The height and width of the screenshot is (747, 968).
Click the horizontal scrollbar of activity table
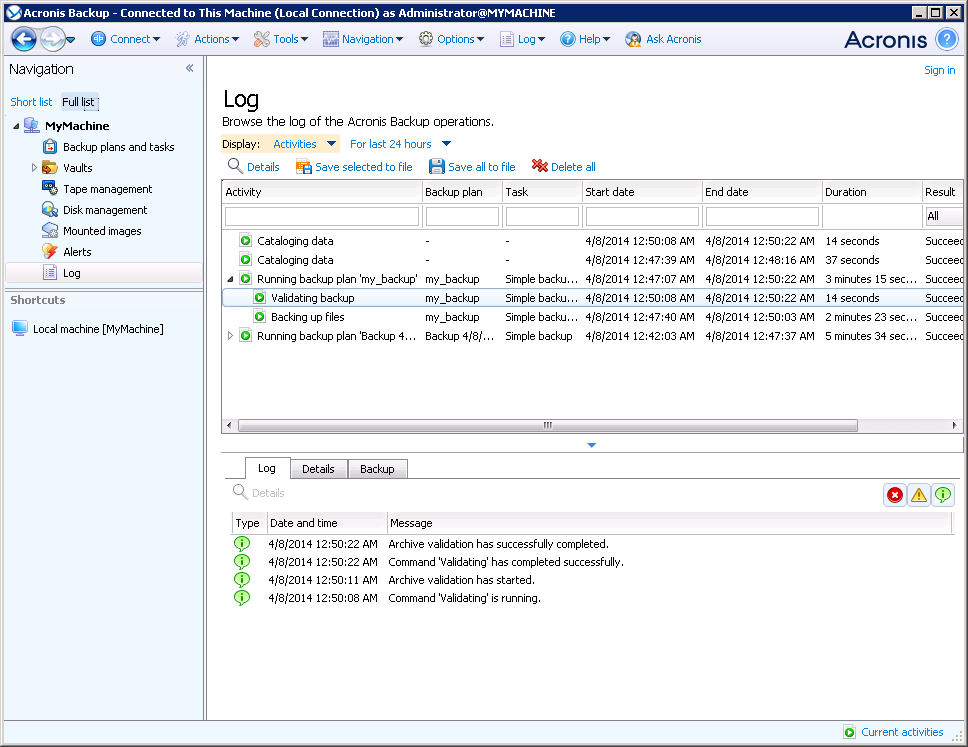pyautogui.click(x=546, y=425)
